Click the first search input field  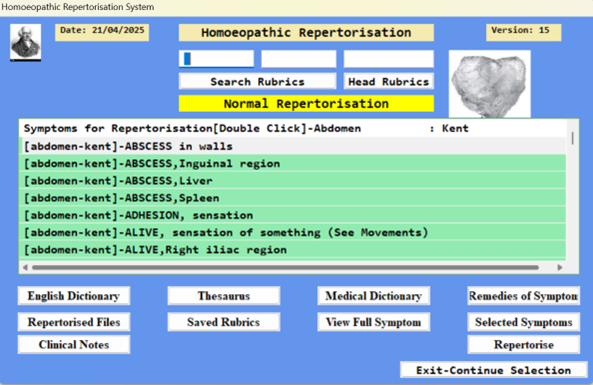coord(216,59)
